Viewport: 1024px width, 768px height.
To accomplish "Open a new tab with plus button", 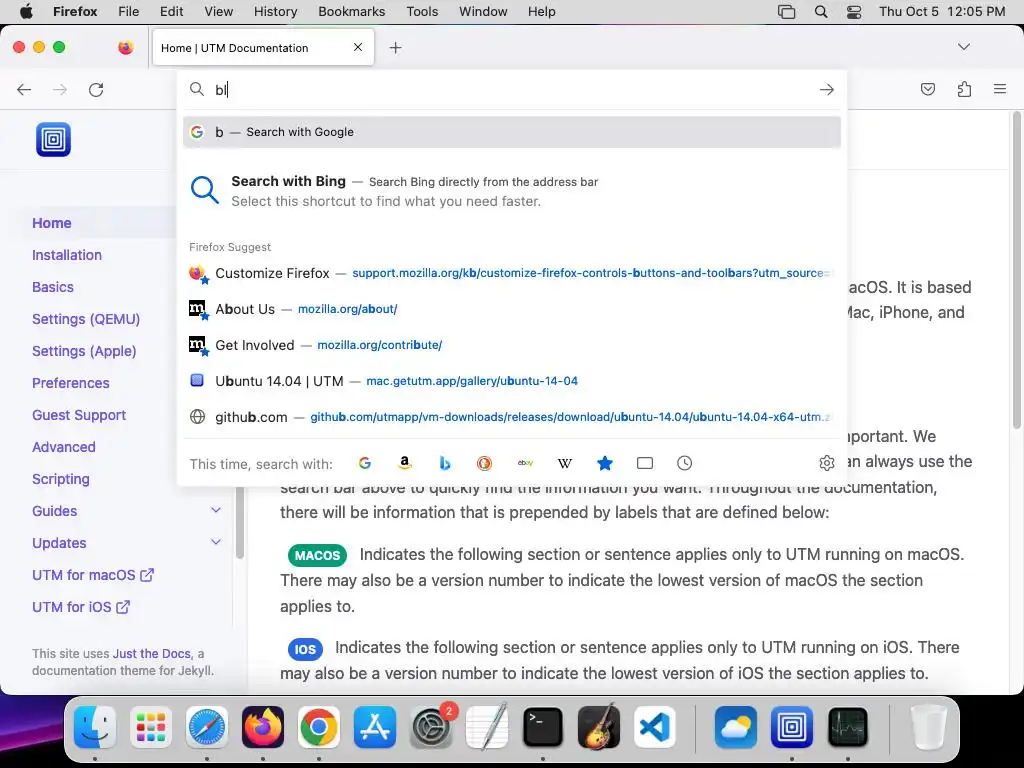I will (x=395, y=48).
